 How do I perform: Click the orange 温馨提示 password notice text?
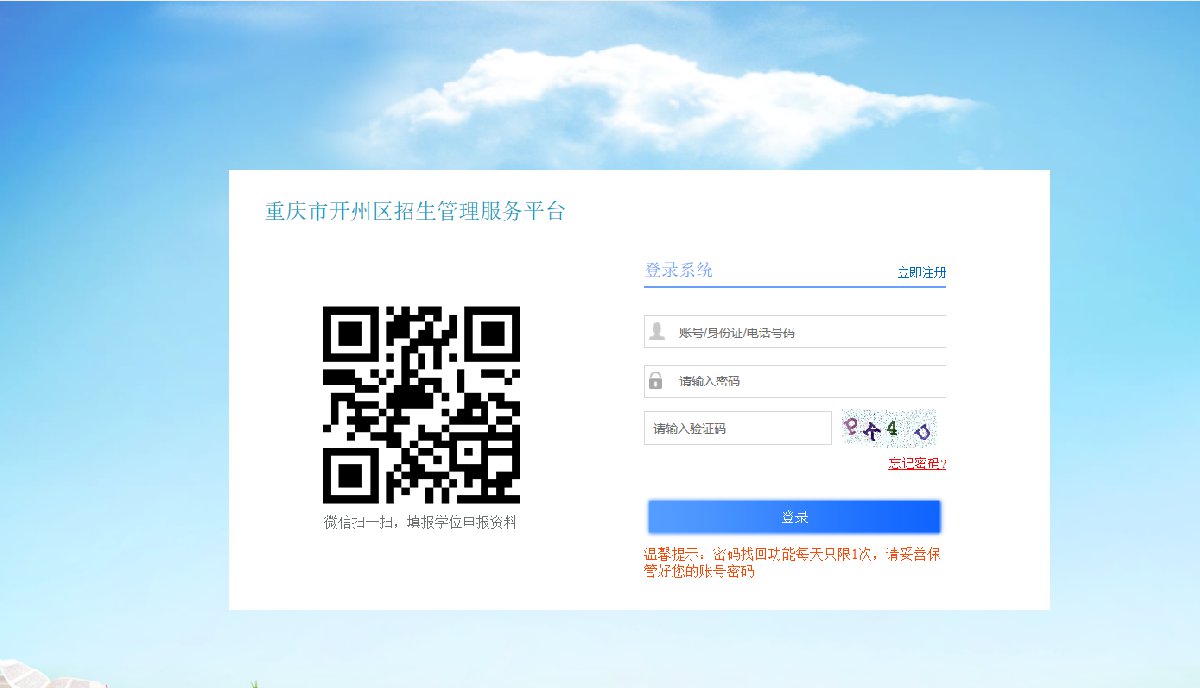(x=792, y=563)
